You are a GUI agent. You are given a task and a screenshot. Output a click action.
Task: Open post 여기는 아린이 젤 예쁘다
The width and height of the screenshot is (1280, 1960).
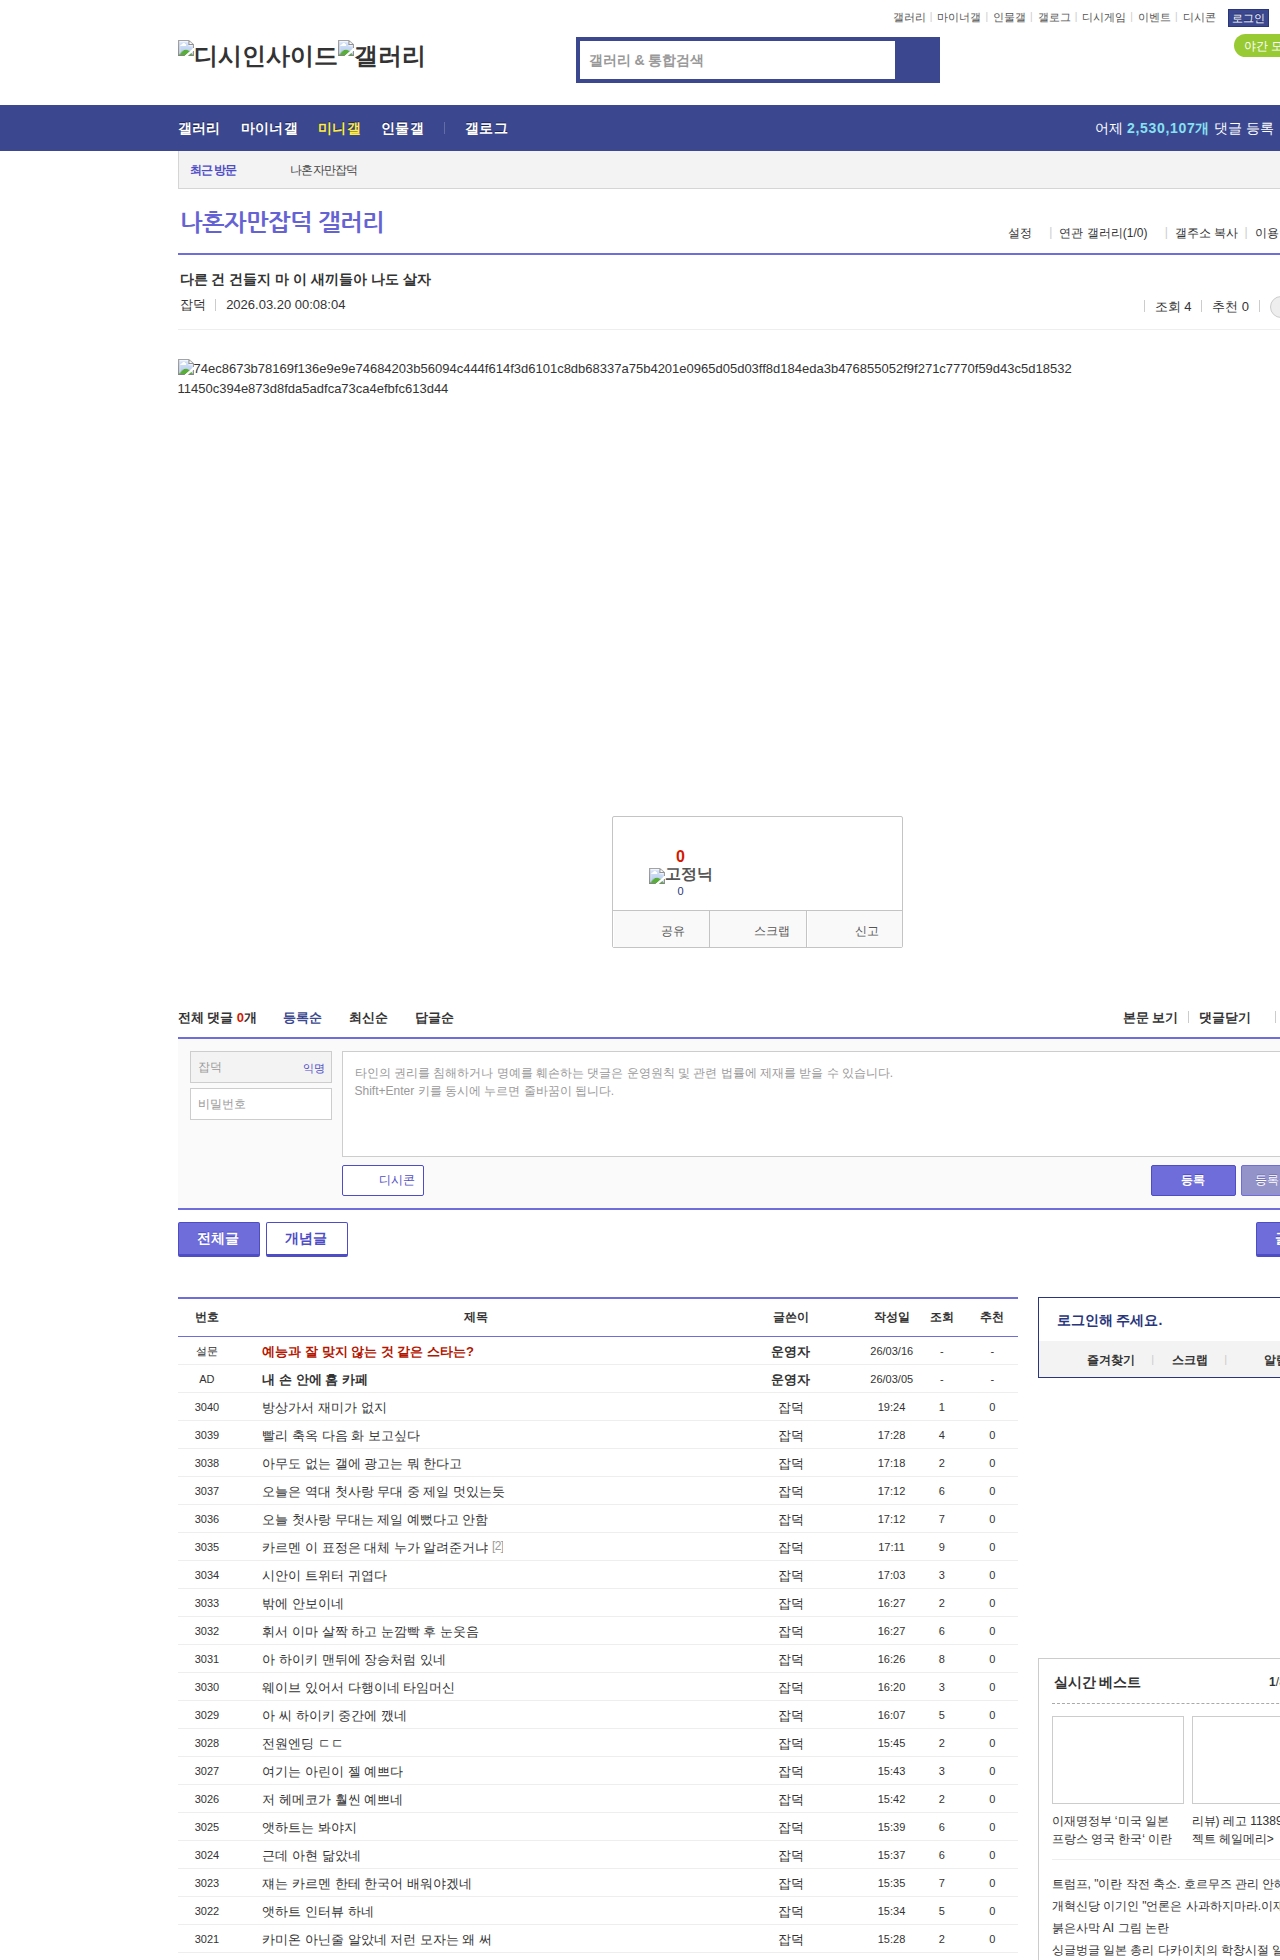(x=333, y=1771)
